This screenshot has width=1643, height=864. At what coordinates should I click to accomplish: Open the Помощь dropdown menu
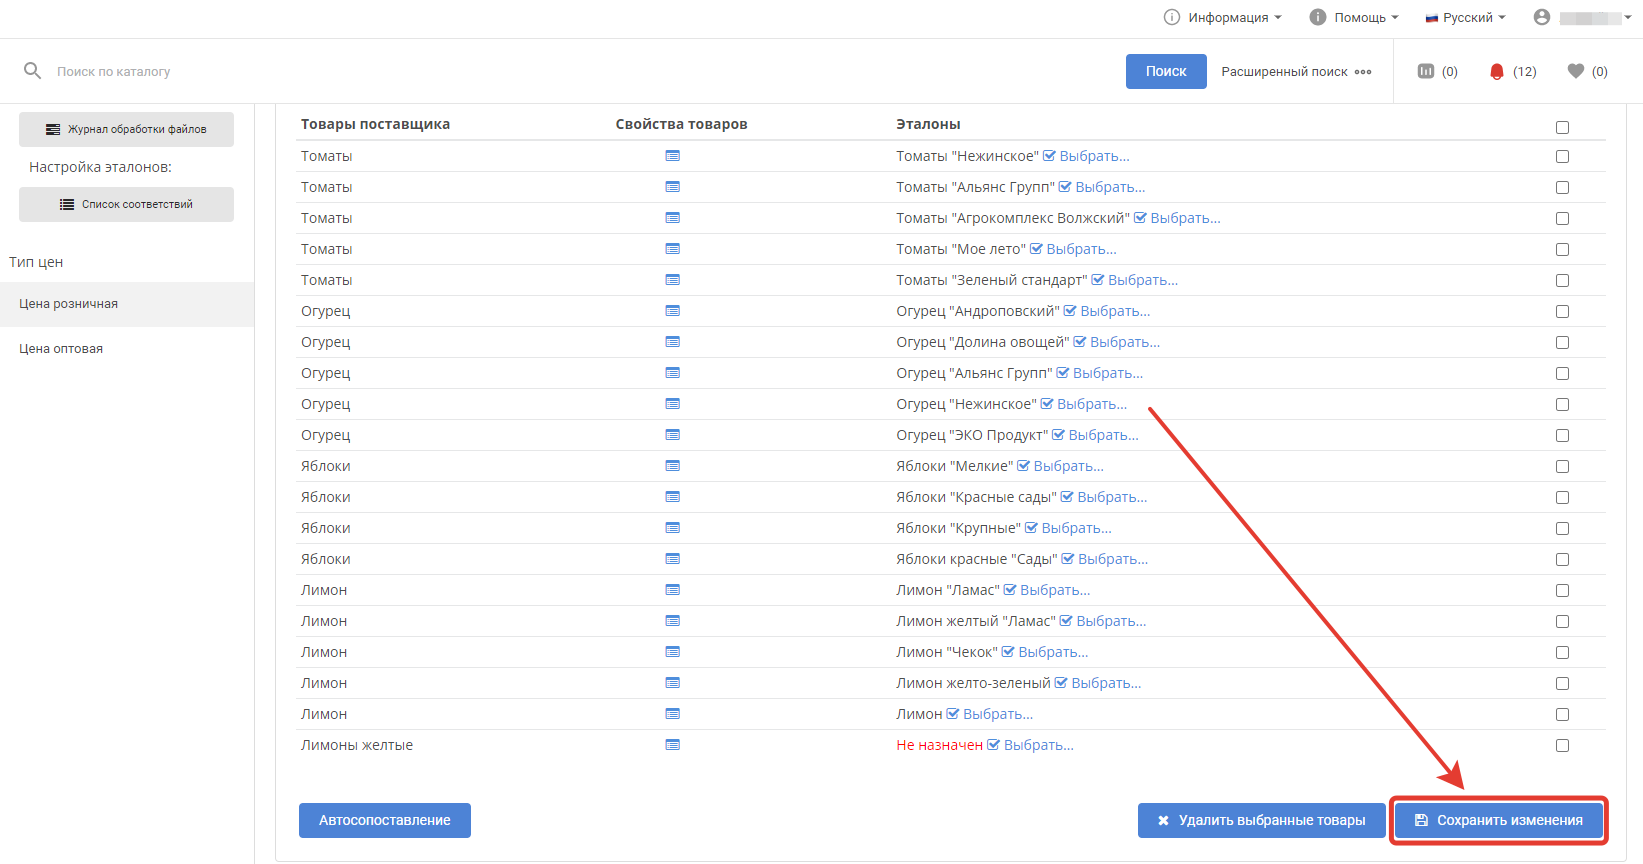tap(1354, 17)
